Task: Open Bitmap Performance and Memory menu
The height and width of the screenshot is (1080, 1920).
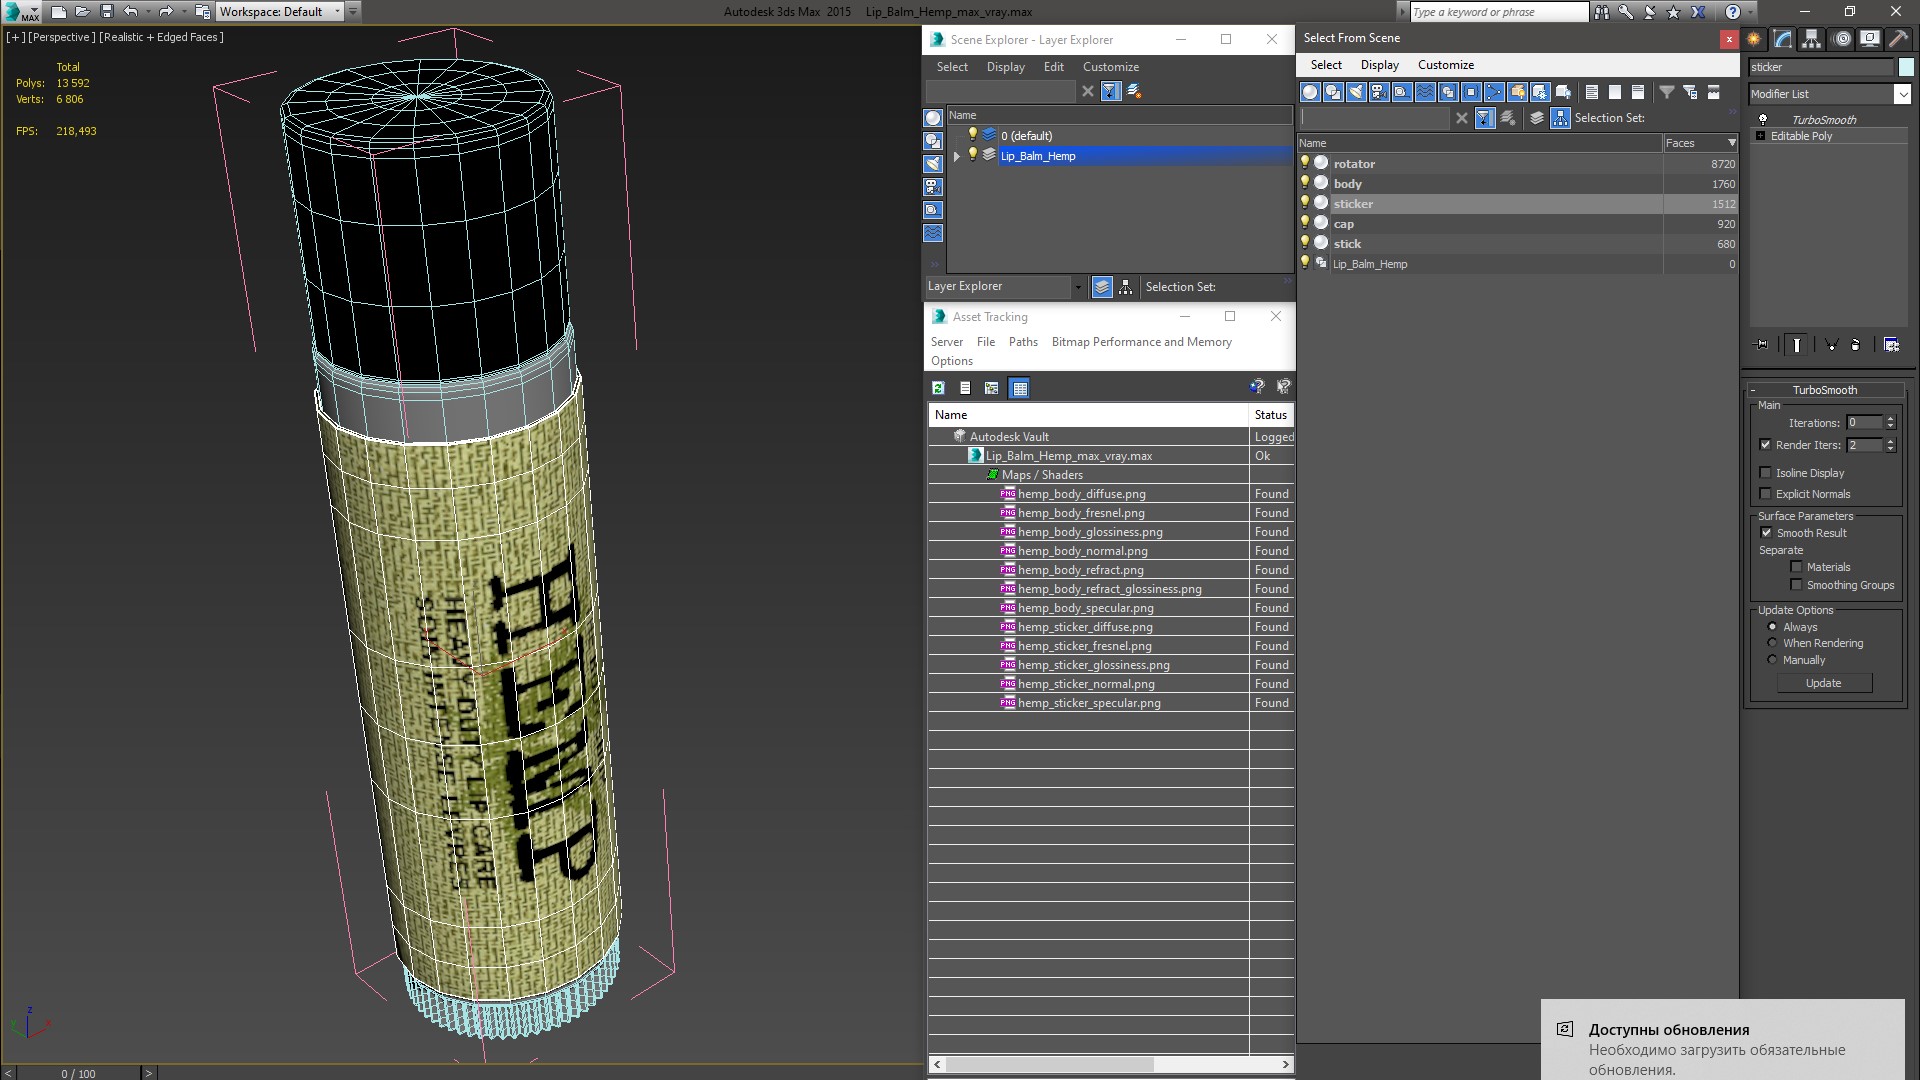Action: coord(1141,342)
